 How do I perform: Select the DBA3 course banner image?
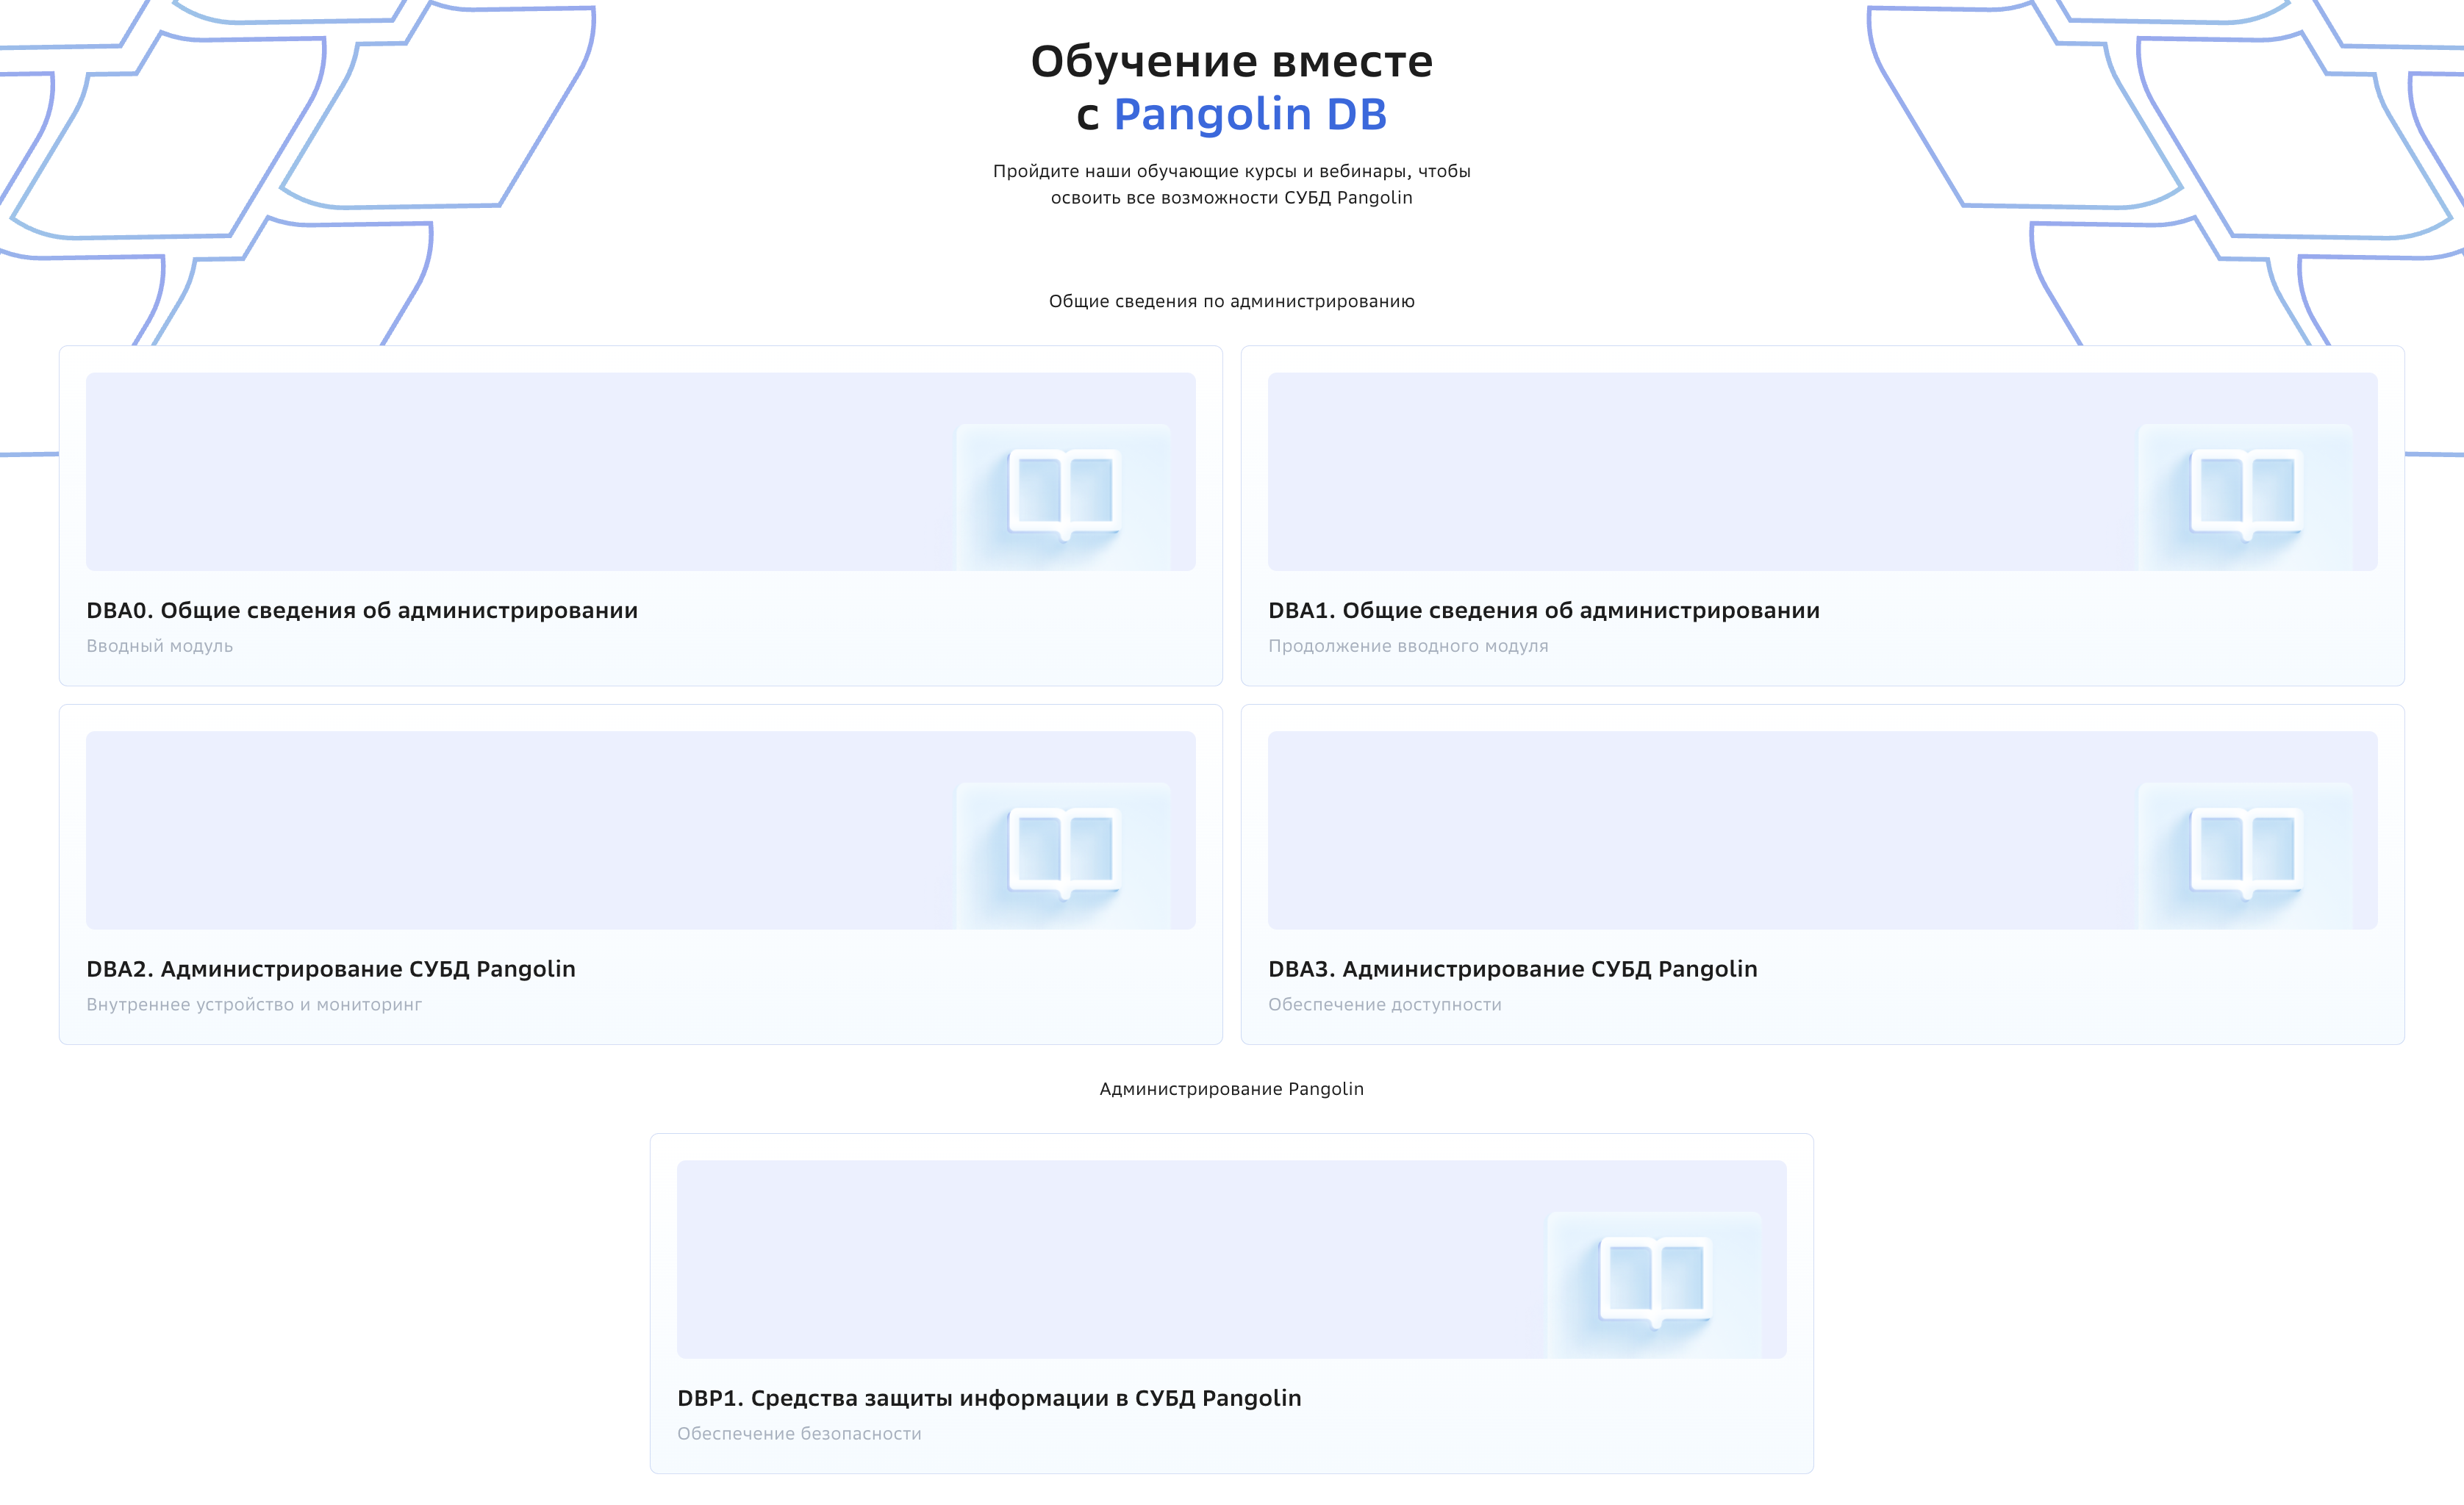(x=1823, y=830)
